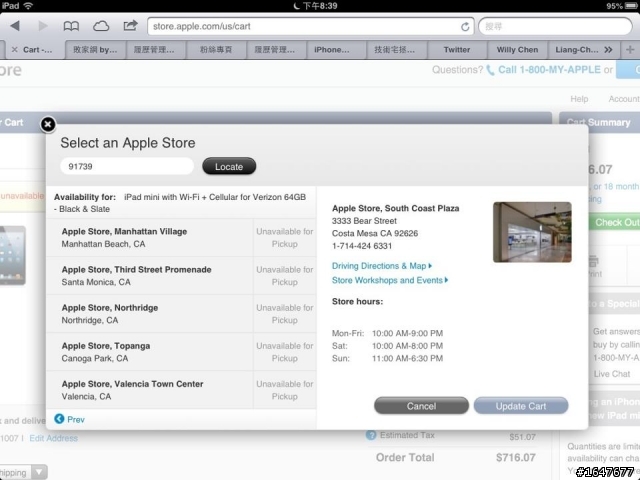This screenshot has height=480, width=640.
Task: Click Prev link in store list
Action: tap(76, 420)
